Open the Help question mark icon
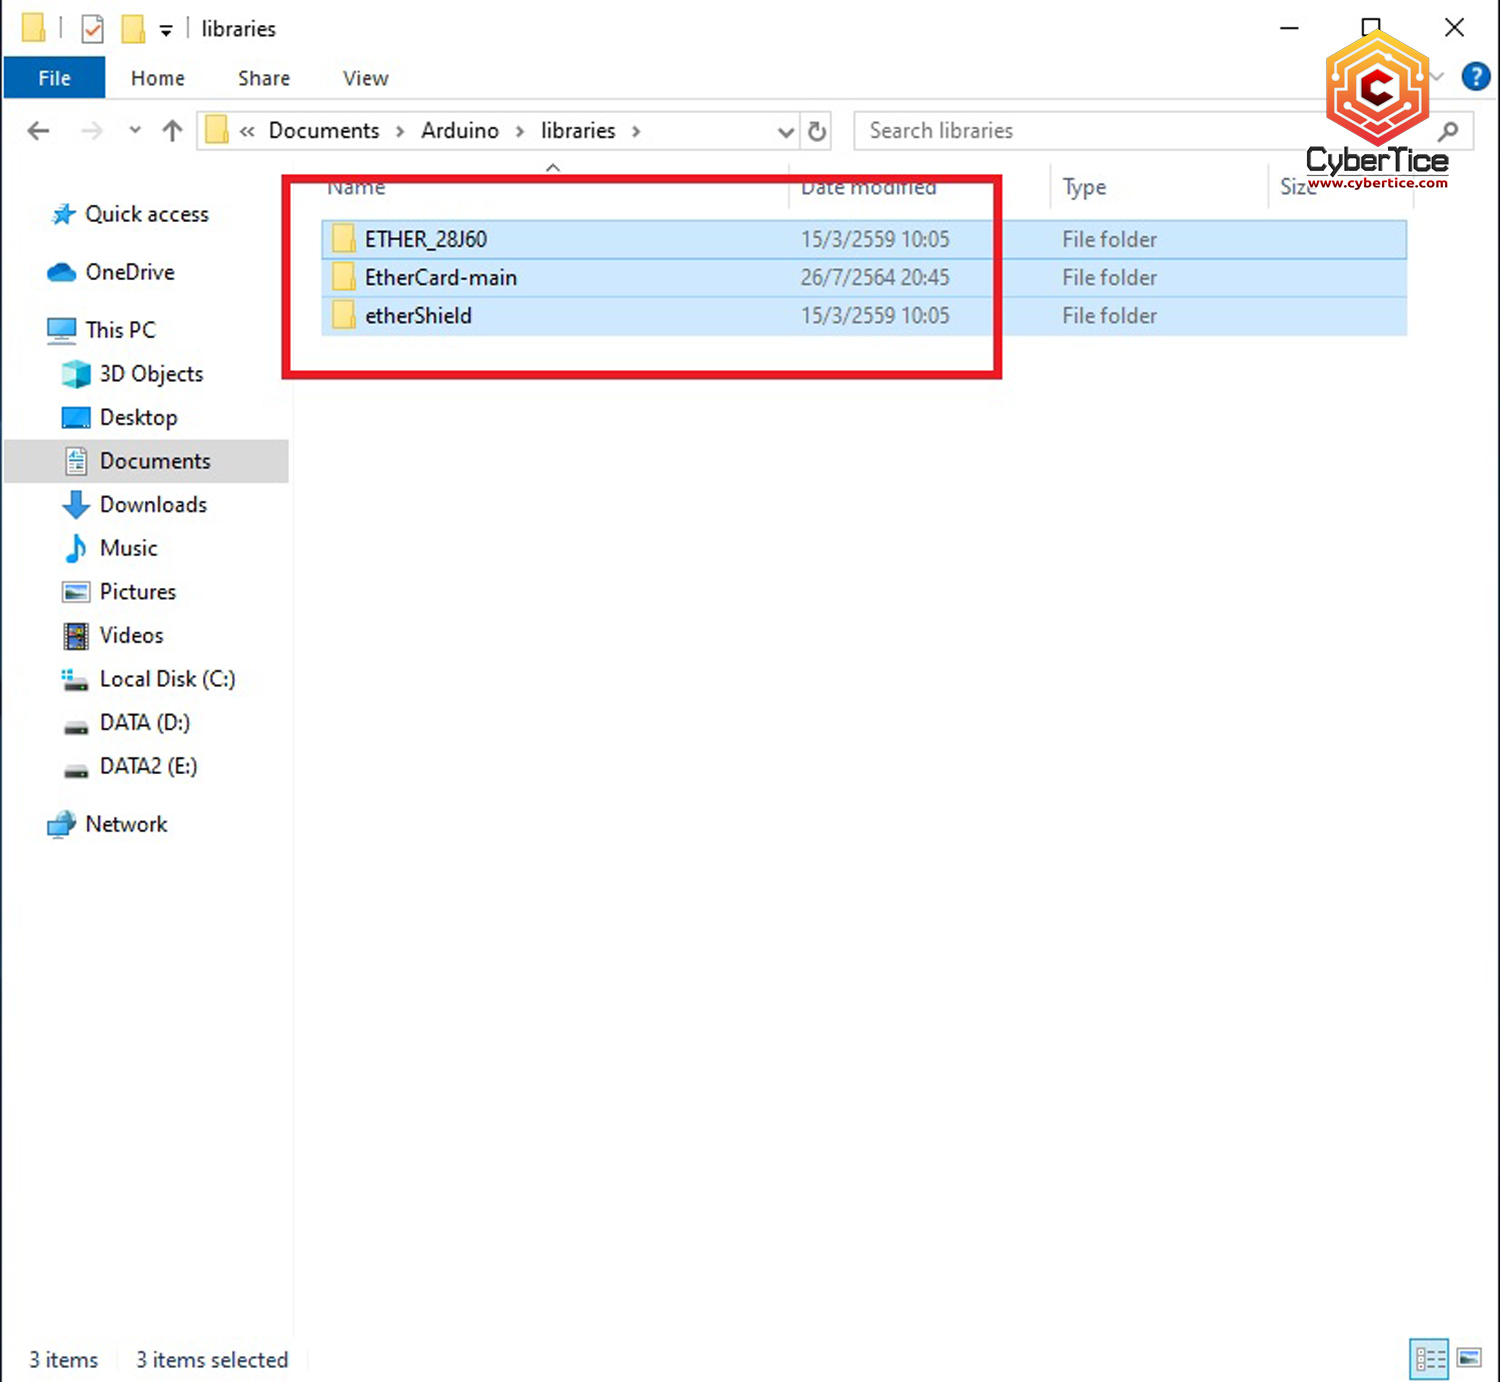 pyautogui.click(x=1475, y=77)
